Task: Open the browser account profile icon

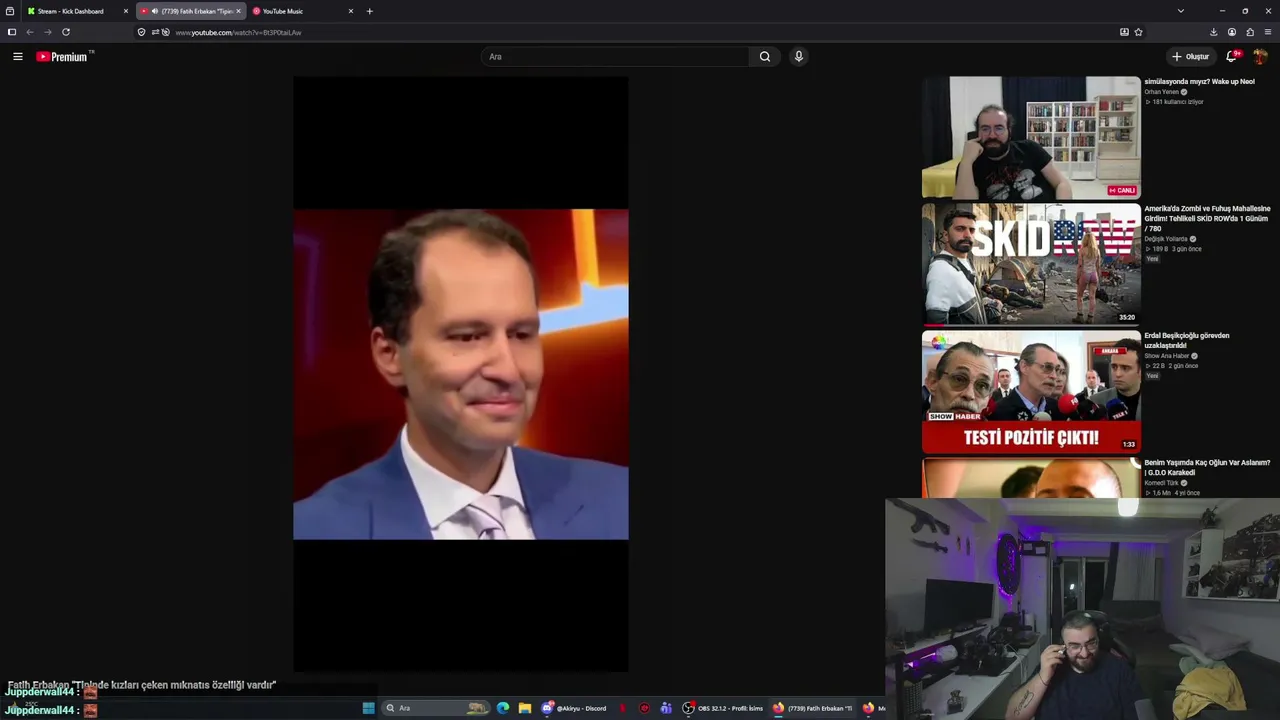Action: (1232, 32)
